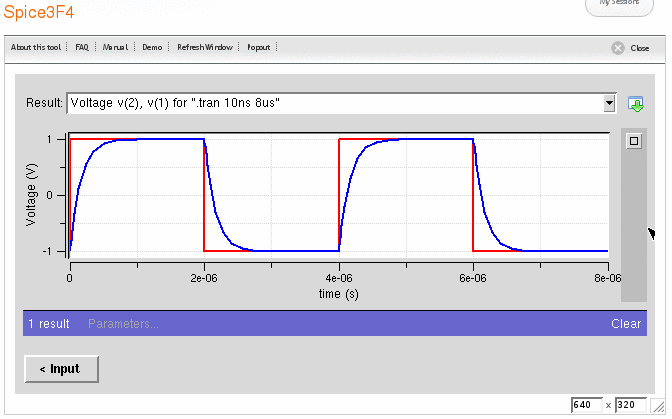Select the 1 result tab

click(x=48, y=324)
